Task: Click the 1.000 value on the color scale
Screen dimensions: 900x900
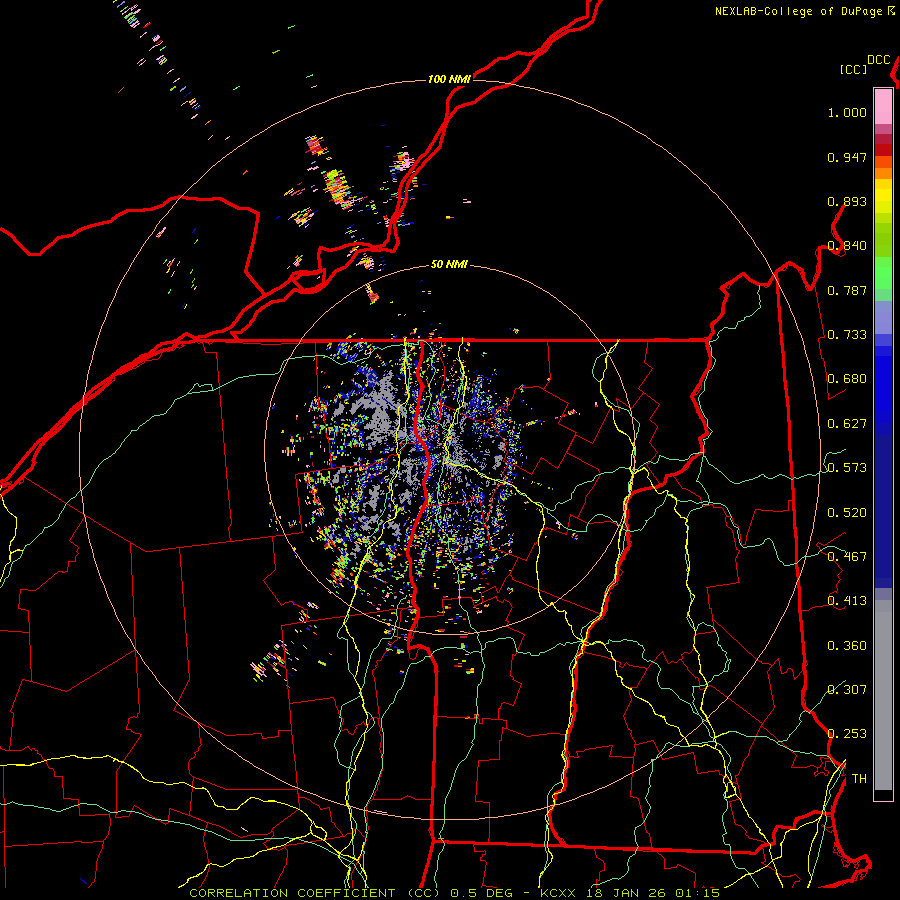Action: (847, 112)
